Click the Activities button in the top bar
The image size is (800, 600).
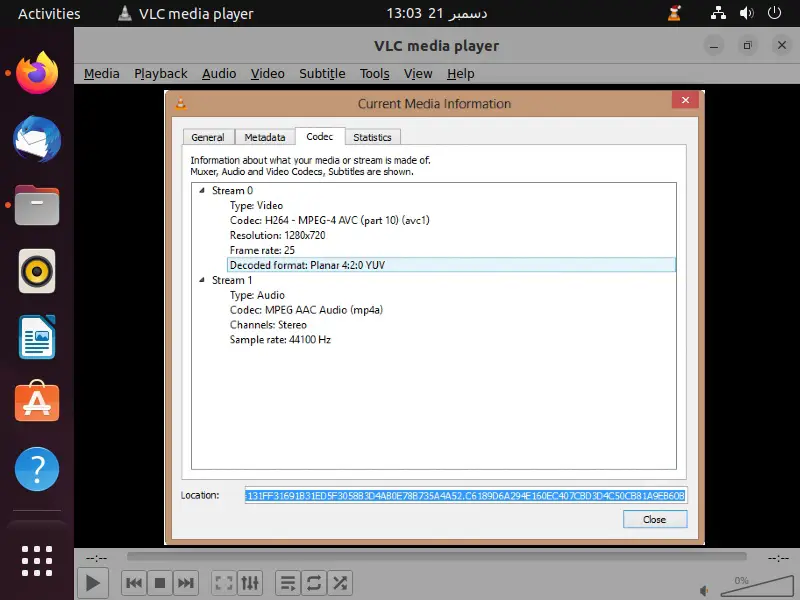click(49, 13)
